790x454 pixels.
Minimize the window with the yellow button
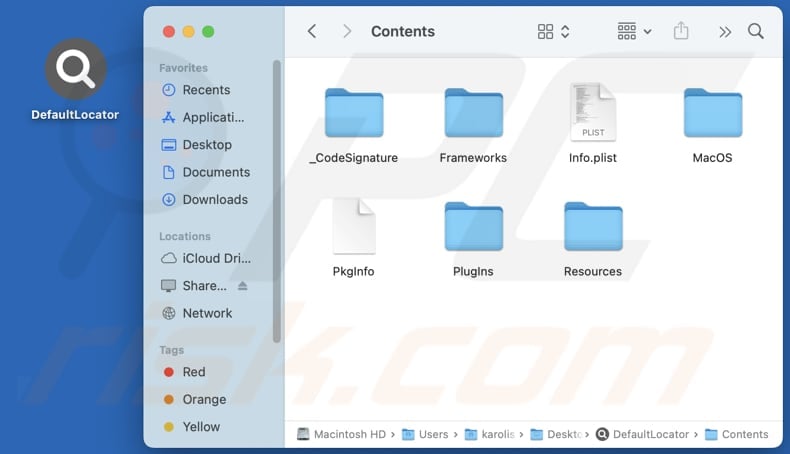coord(188,32)
